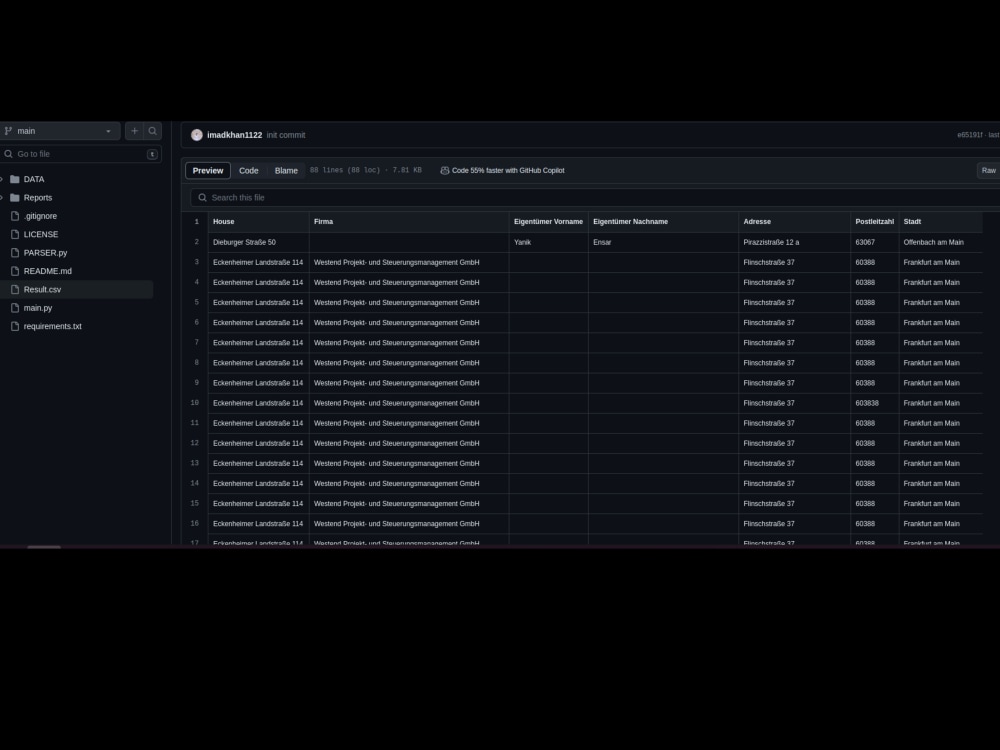Click the Raw button
This screenshot has width=1000, height=750.
[x=988, y=170]
